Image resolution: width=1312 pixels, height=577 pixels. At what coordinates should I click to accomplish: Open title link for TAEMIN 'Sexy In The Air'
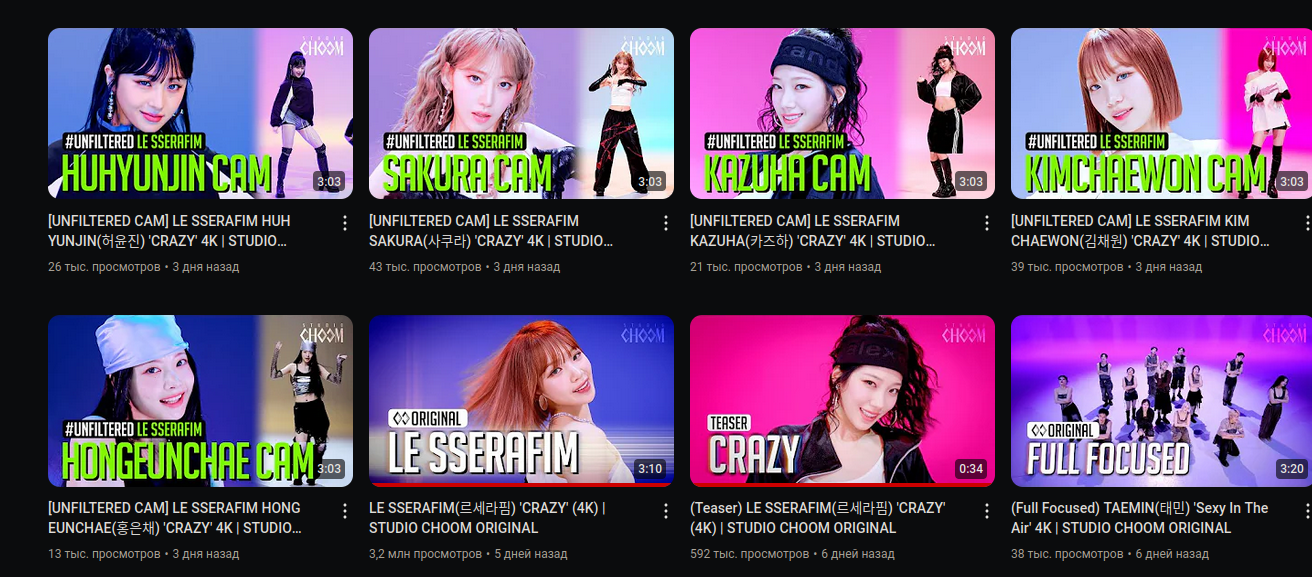point(1139,518)
